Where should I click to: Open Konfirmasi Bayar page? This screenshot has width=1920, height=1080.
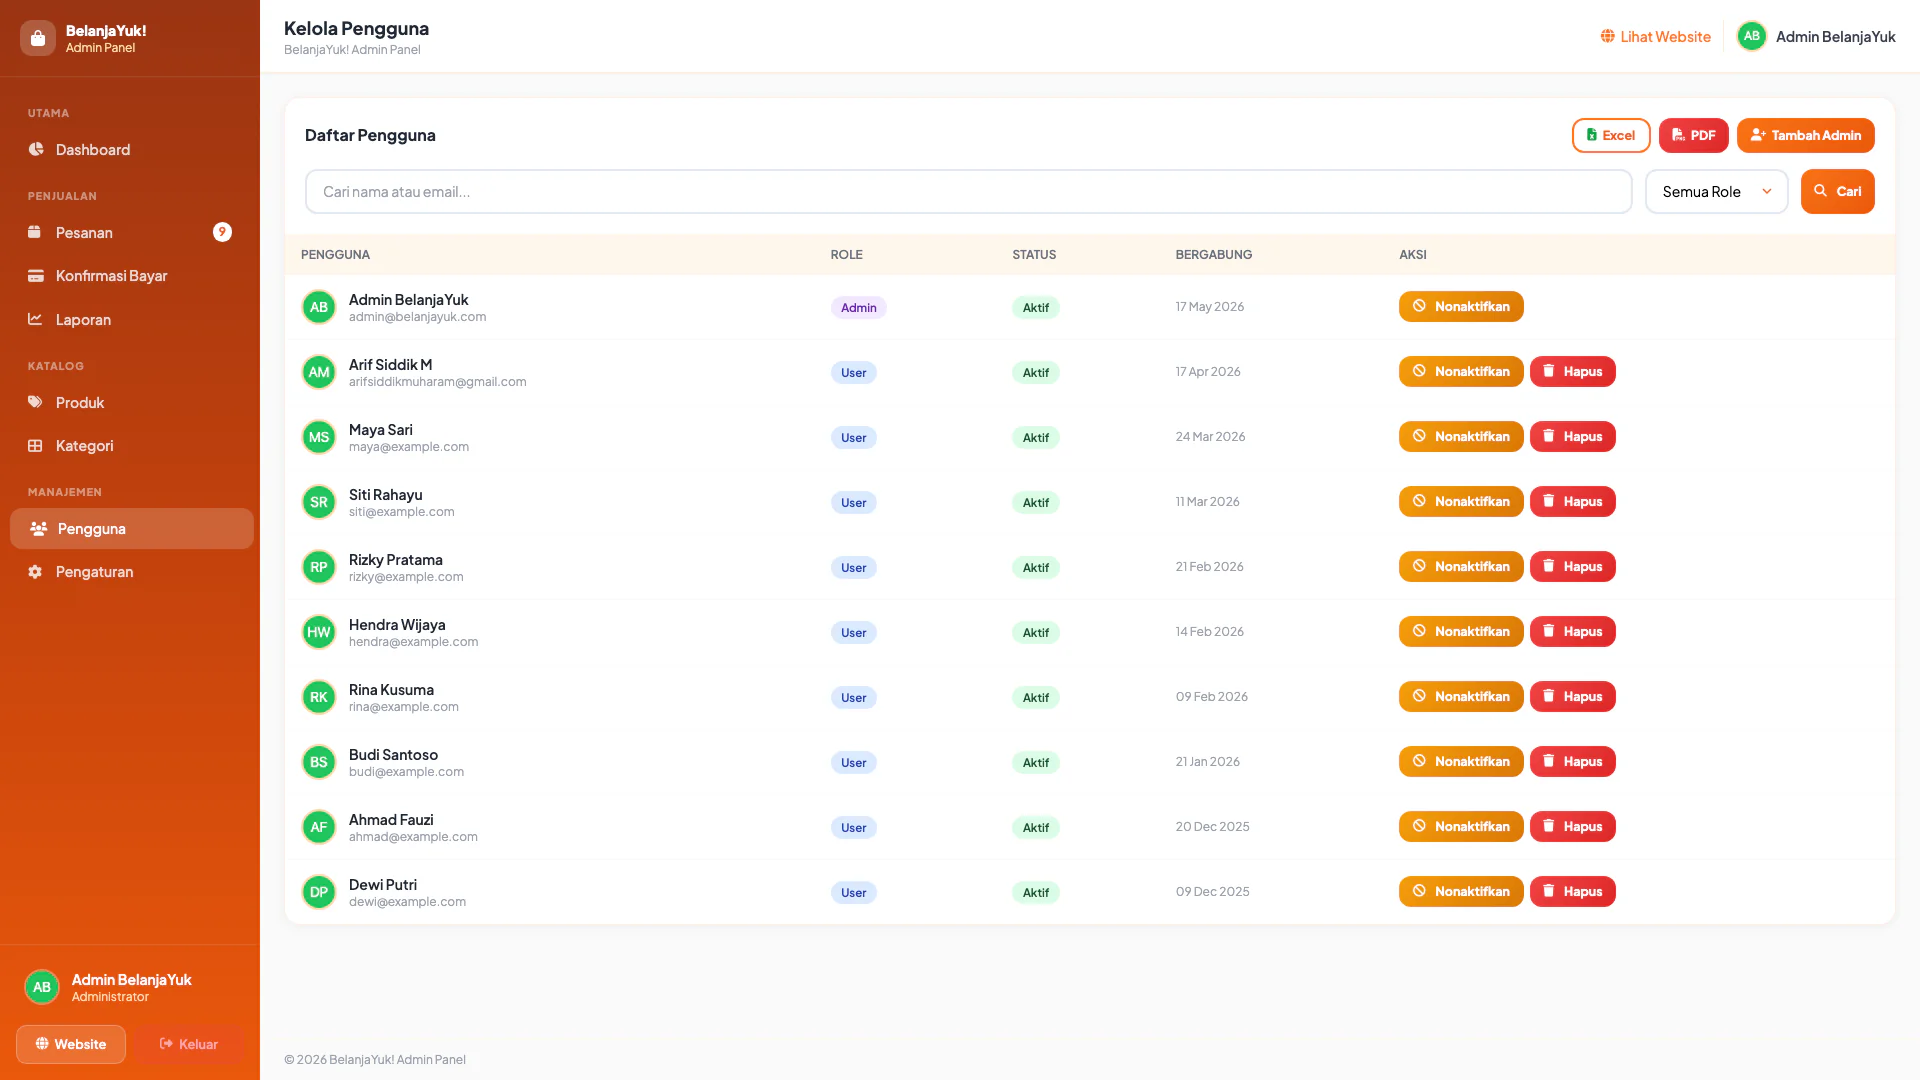click(130, 276)
